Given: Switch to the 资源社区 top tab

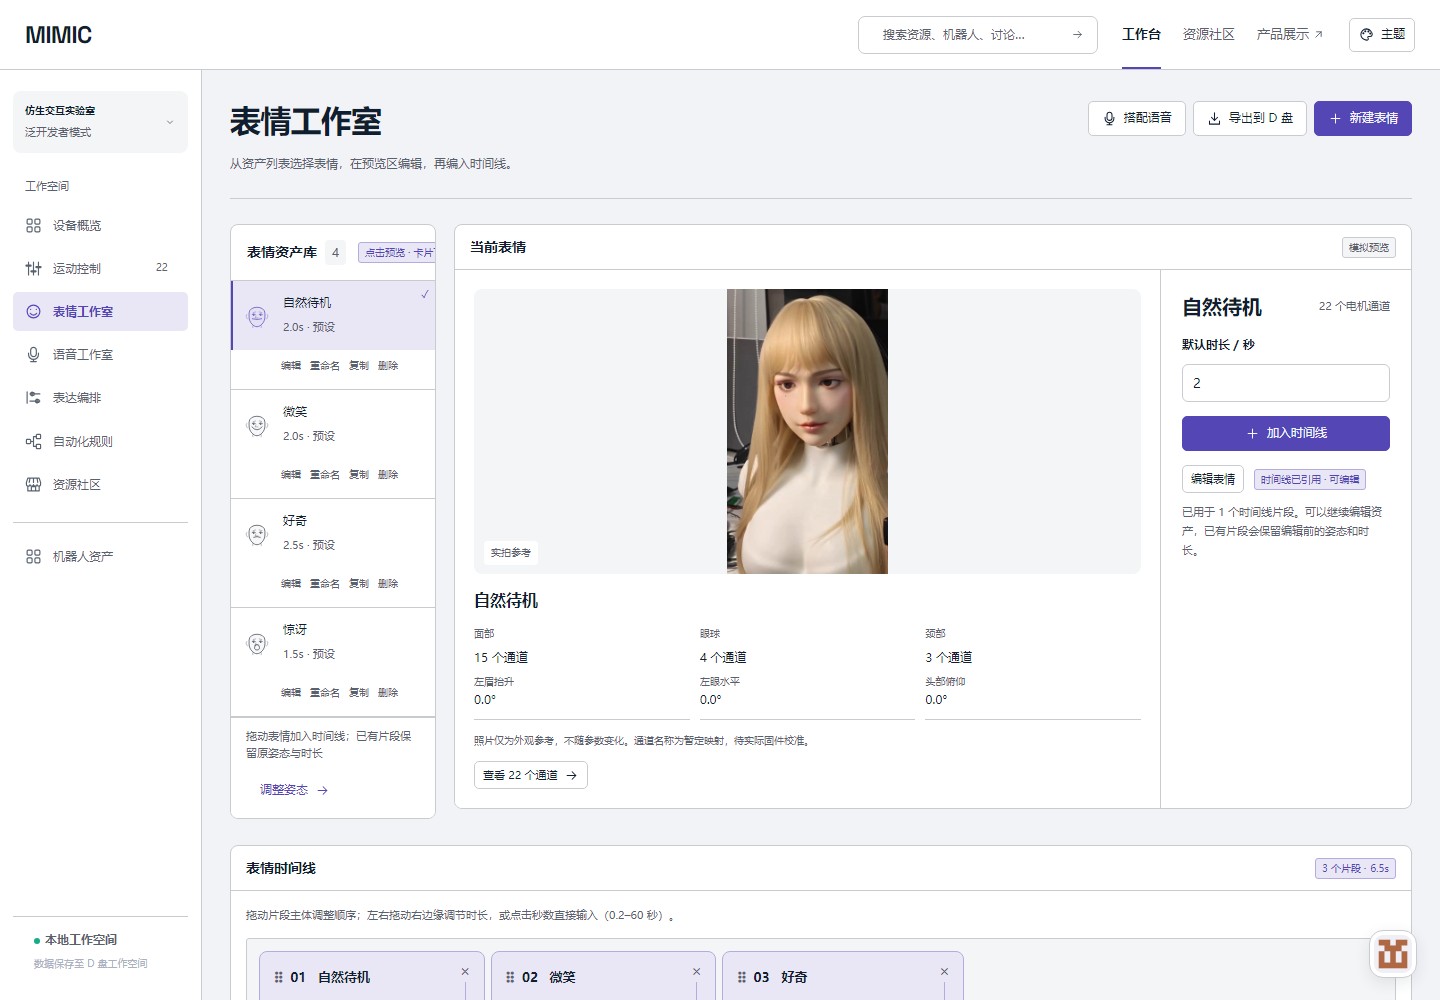Looking at the screenshot, I should click(x=1208, y=34).
